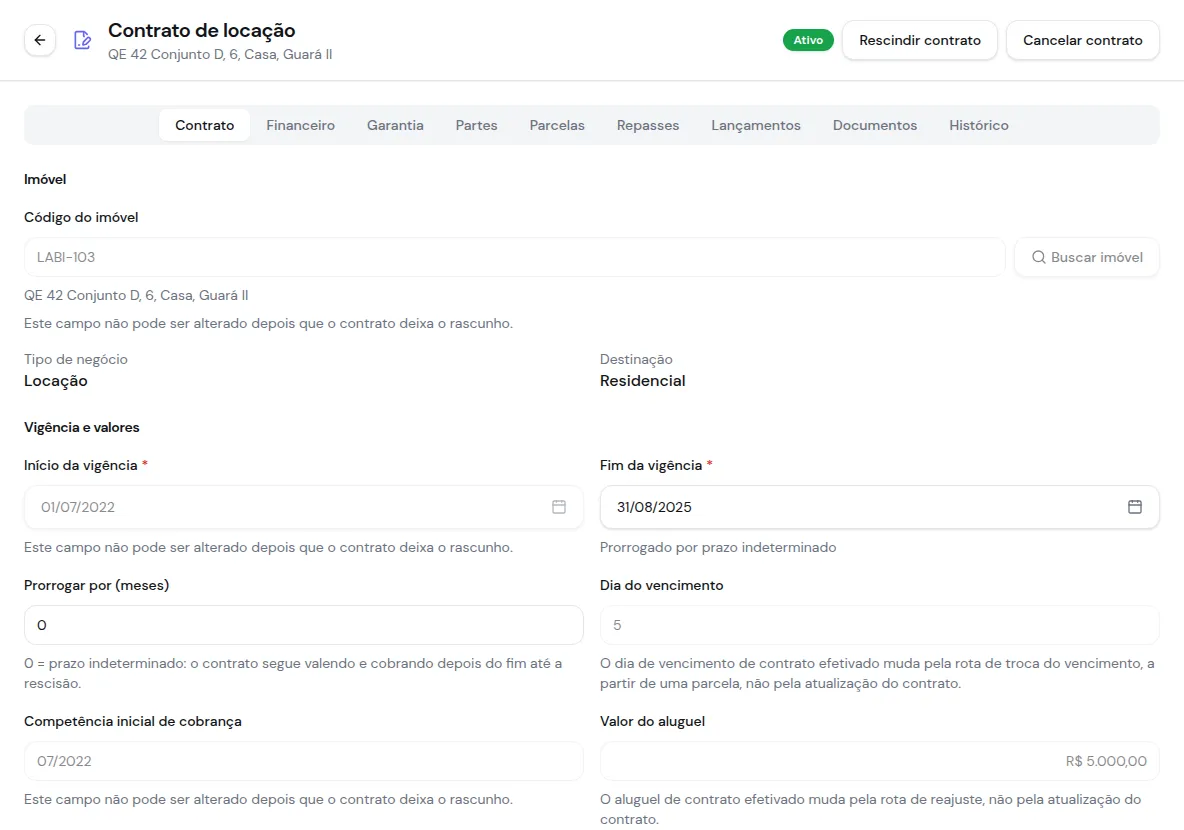Click the back arrow button
Image resolution: width=1184 pixels, height=830 pixels.
point(40,40)
